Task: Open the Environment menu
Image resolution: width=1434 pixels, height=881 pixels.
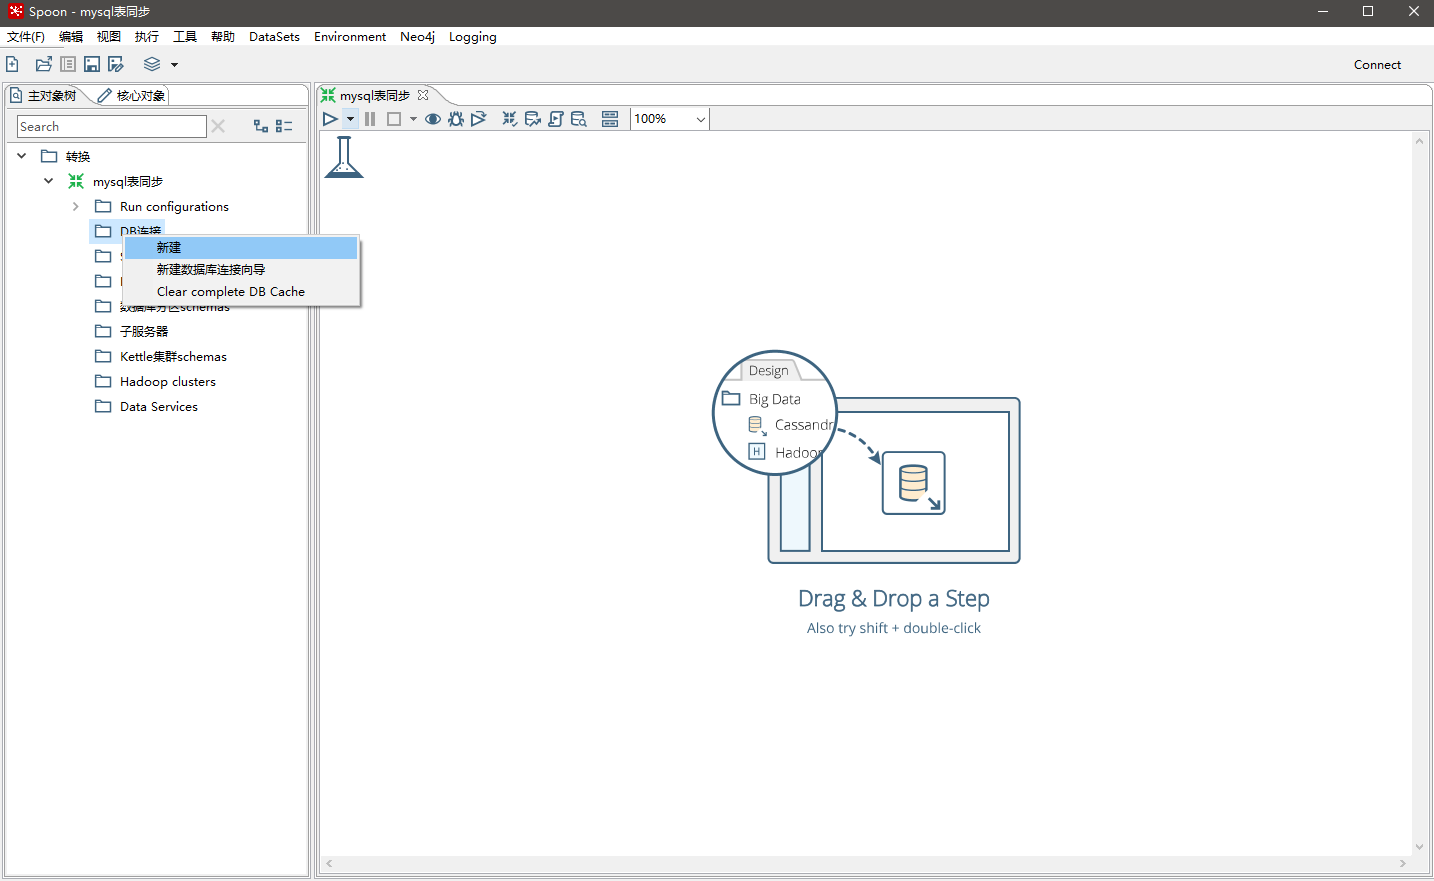Action: (350, 37)
